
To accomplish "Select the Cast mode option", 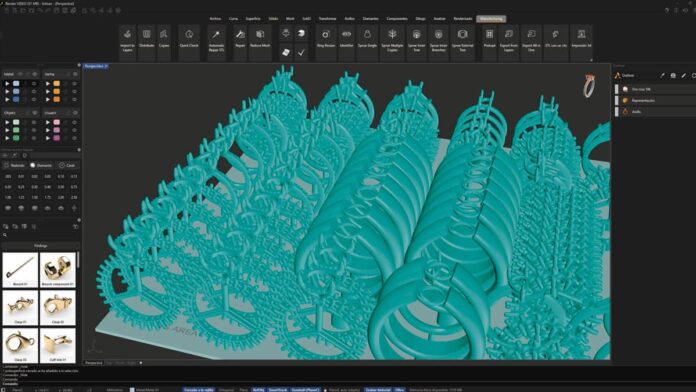I will [x=67, y=165].
